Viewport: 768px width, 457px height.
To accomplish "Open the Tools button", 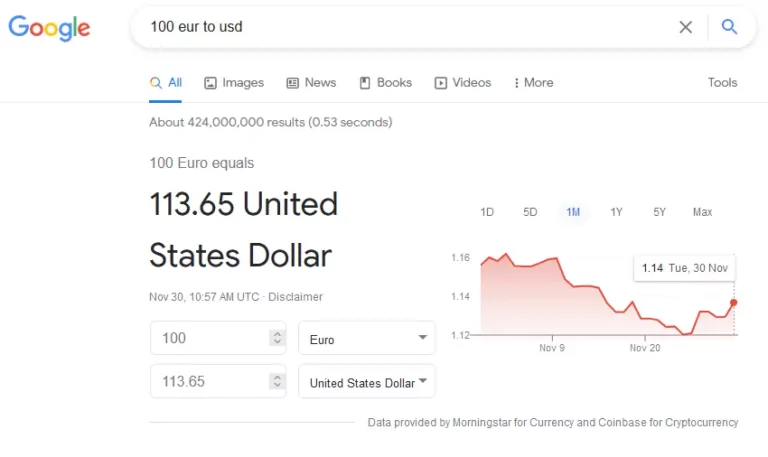I will pyautogui.click(x=722, y=82).
